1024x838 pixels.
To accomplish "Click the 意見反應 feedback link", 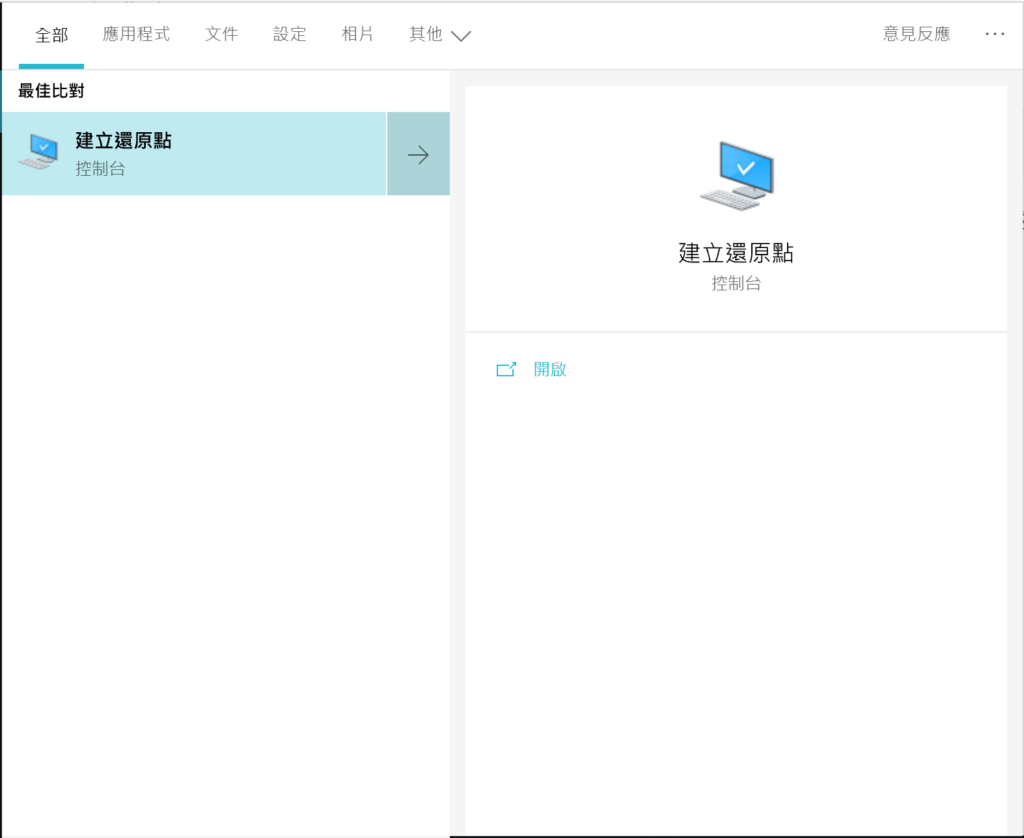I will [x=916, y=34].
